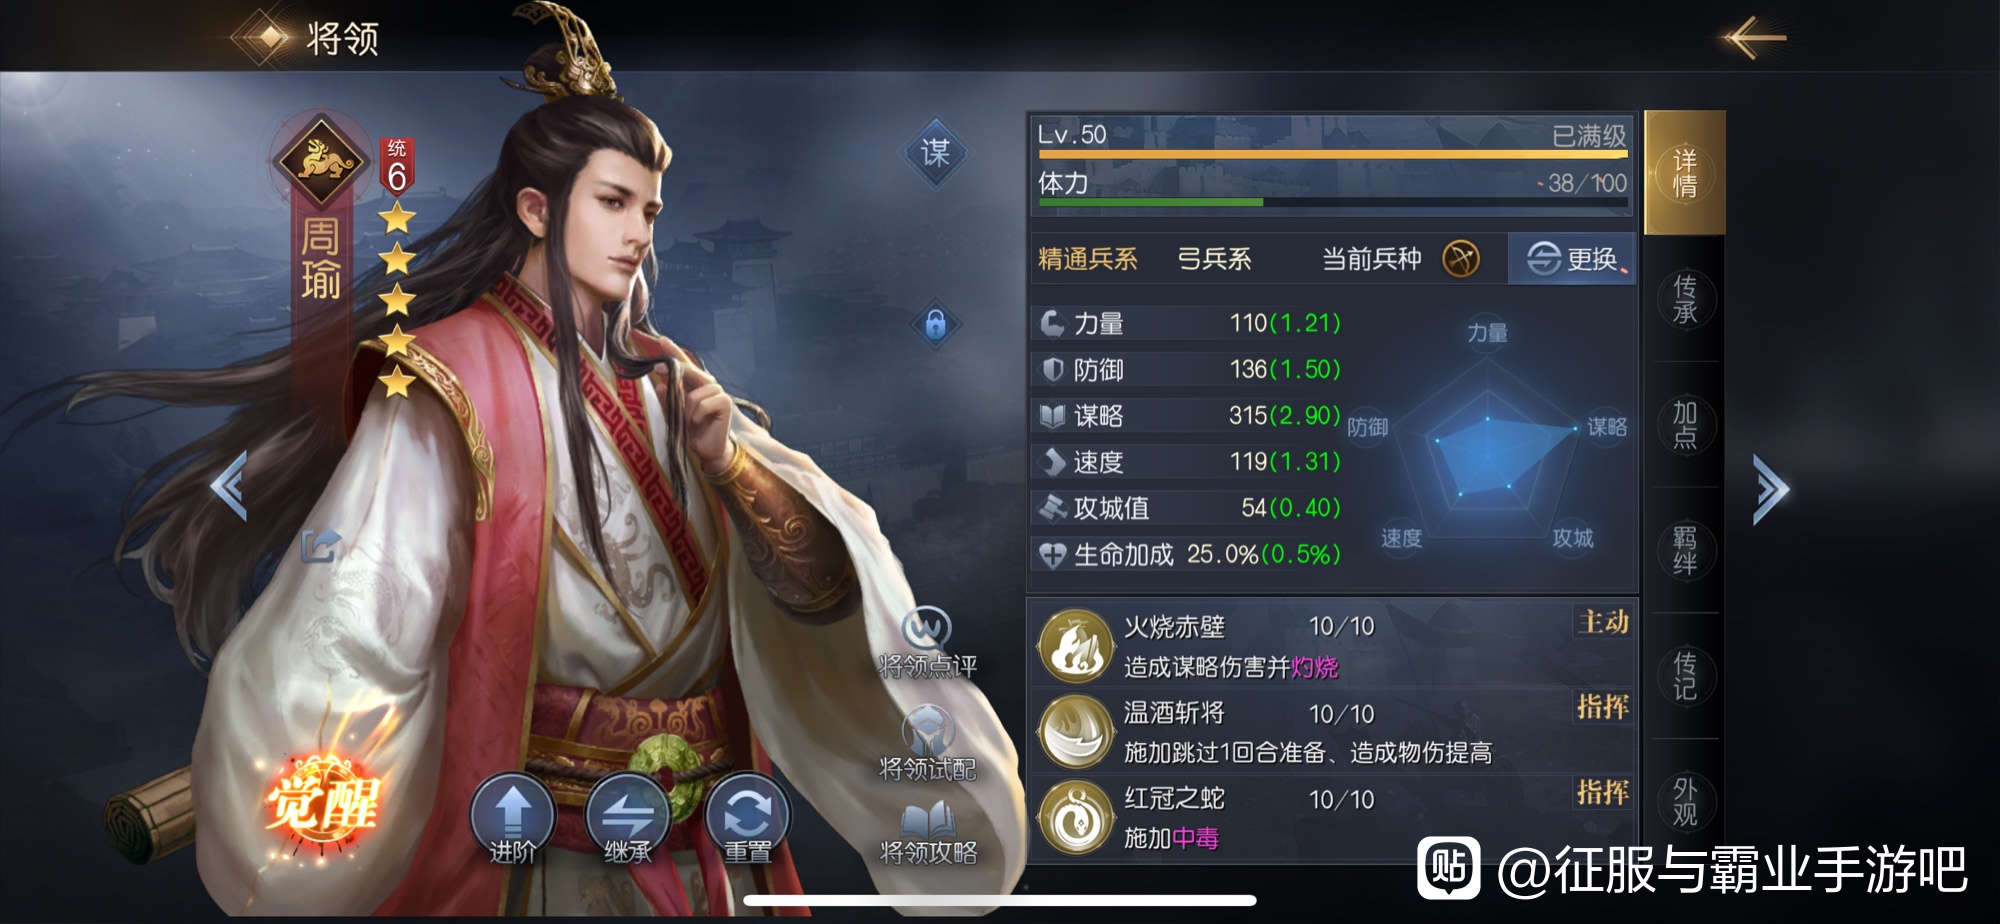Open 将领点评 general reviews
2000x924 pixels.
click(x=927, y=642)
